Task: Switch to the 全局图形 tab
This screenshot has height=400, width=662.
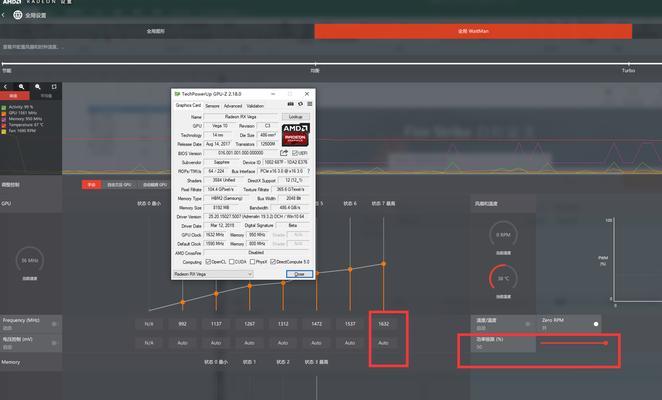Action: 156,31
